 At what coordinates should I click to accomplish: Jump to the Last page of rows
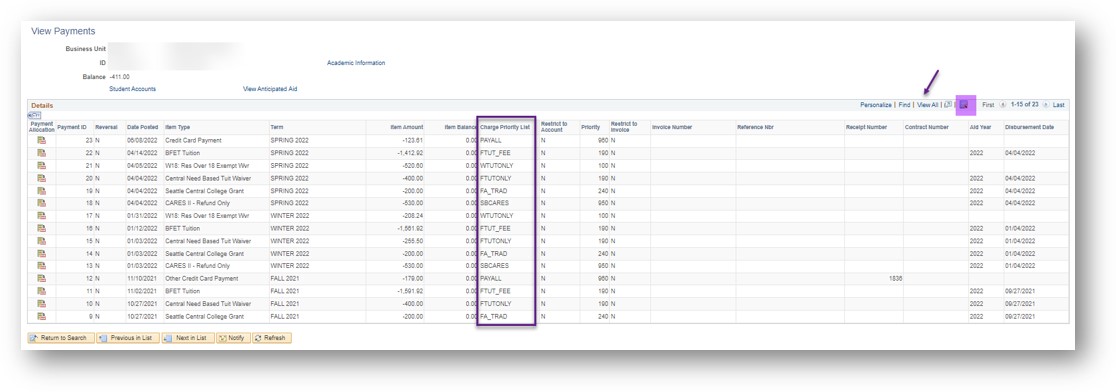[x=1059, y=105]
